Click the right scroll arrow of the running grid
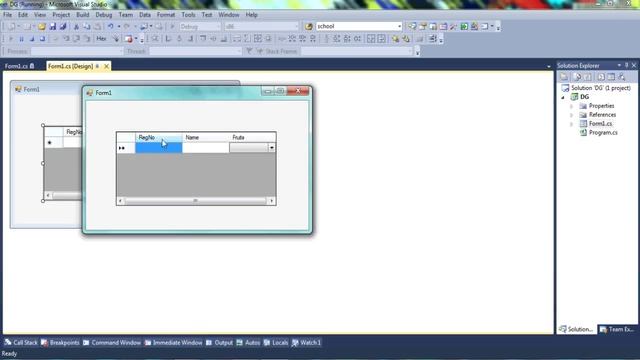Screen dimensions: 640x360 [271, 201]
